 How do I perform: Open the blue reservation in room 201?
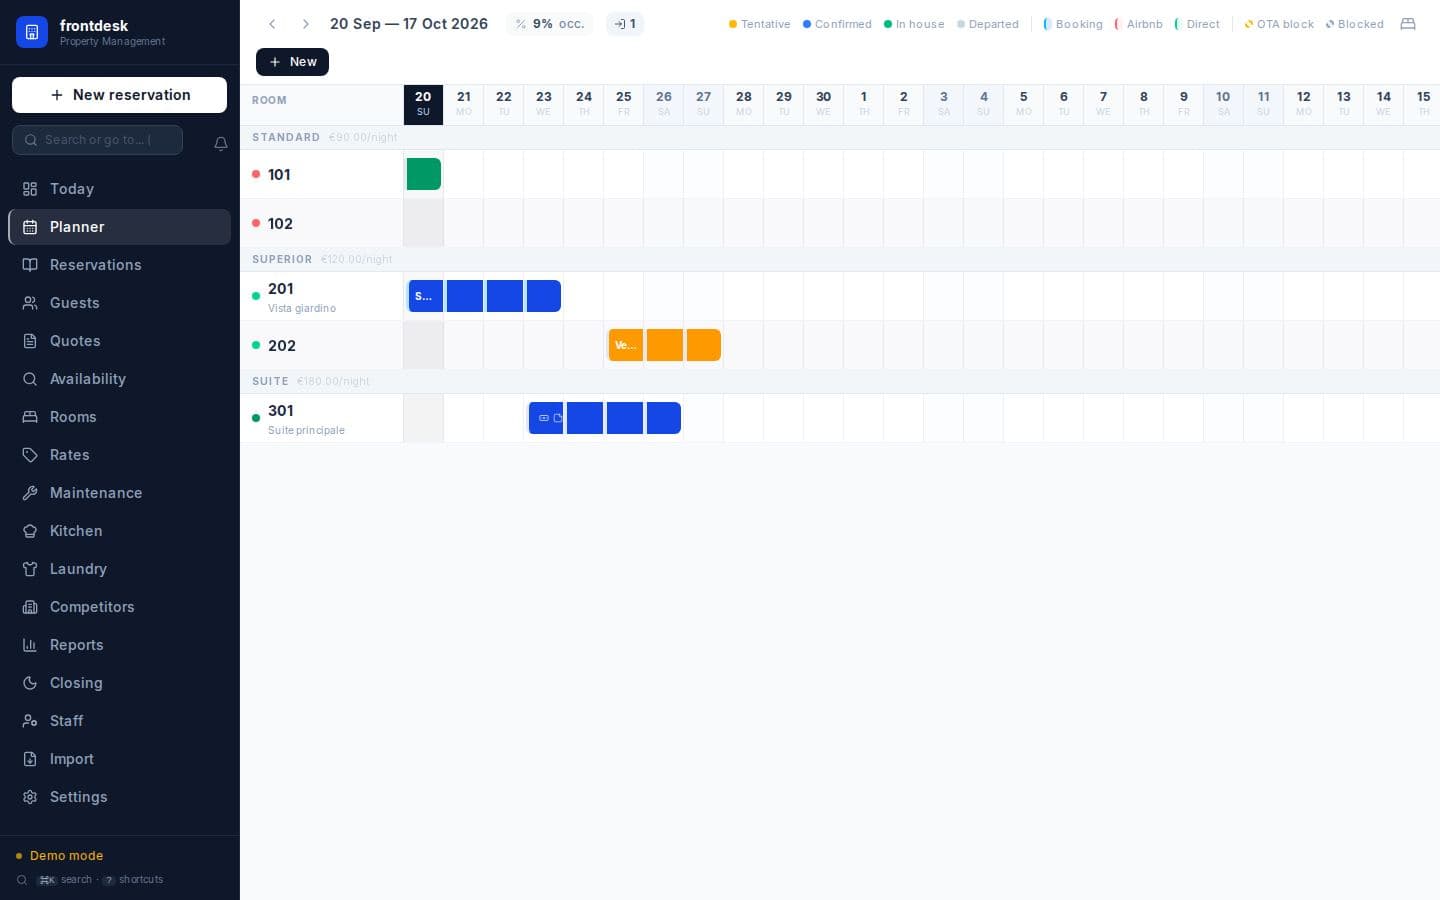(x=485, y=296)
